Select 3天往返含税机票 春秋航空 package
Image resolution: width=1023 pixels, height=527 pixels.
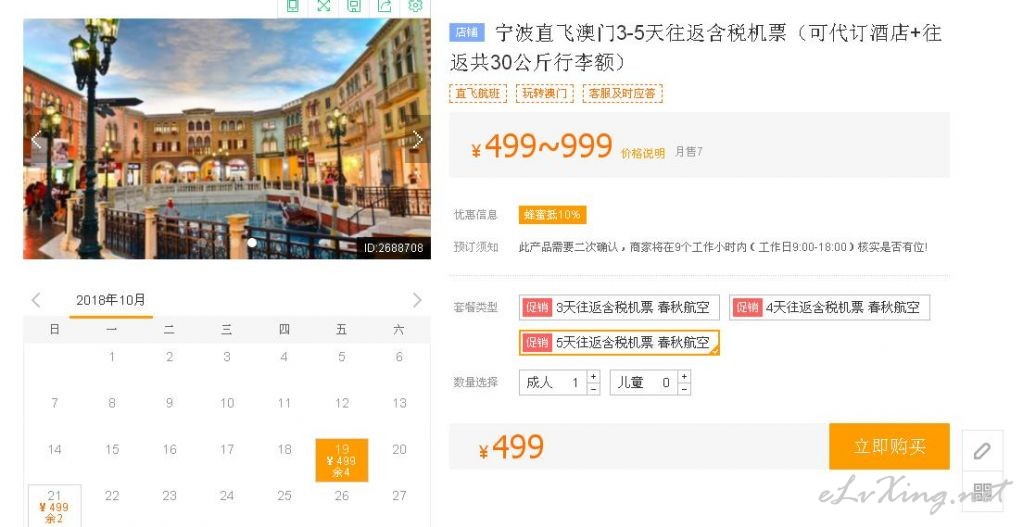point(619,307)
